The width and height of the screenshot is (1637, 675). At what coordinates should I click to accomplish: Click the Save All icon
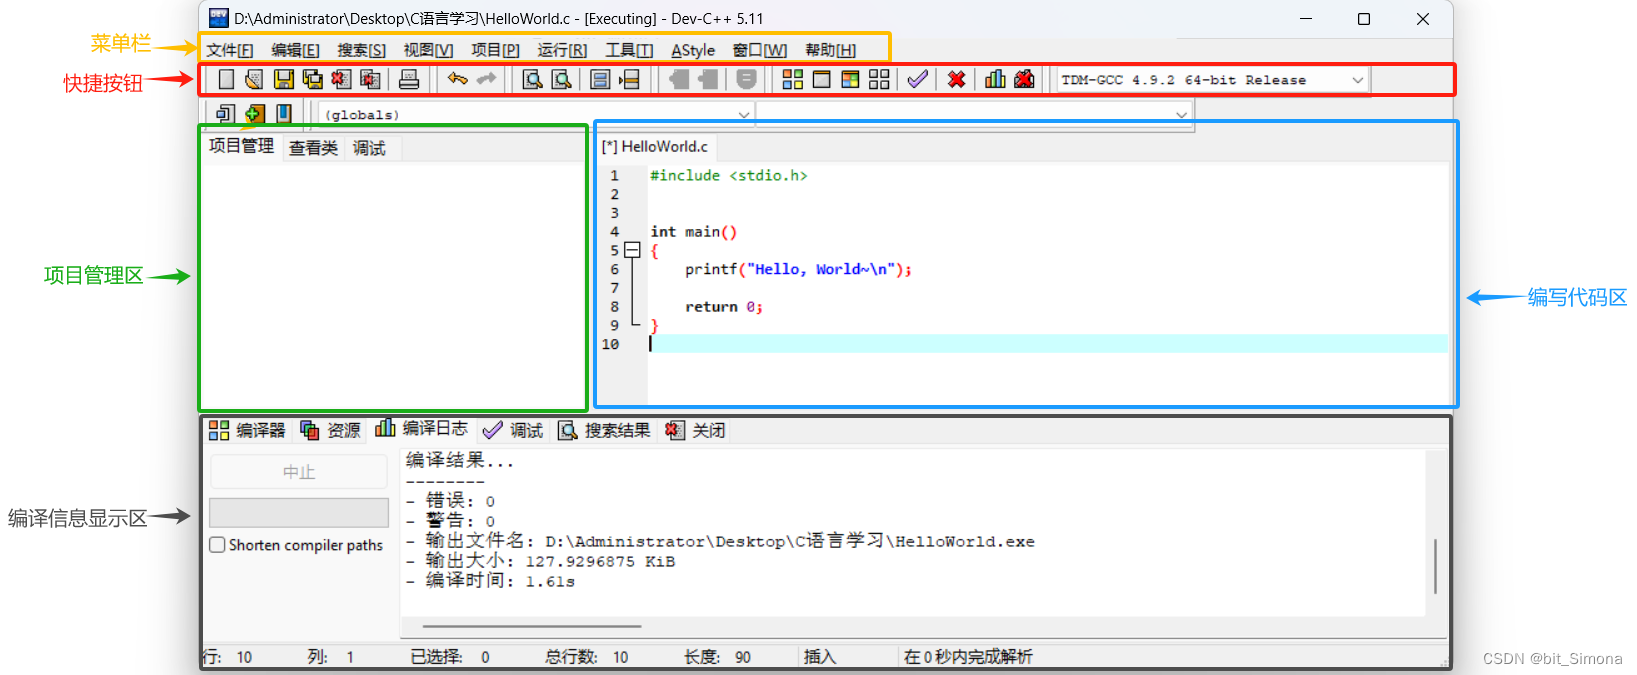[313, 79]
